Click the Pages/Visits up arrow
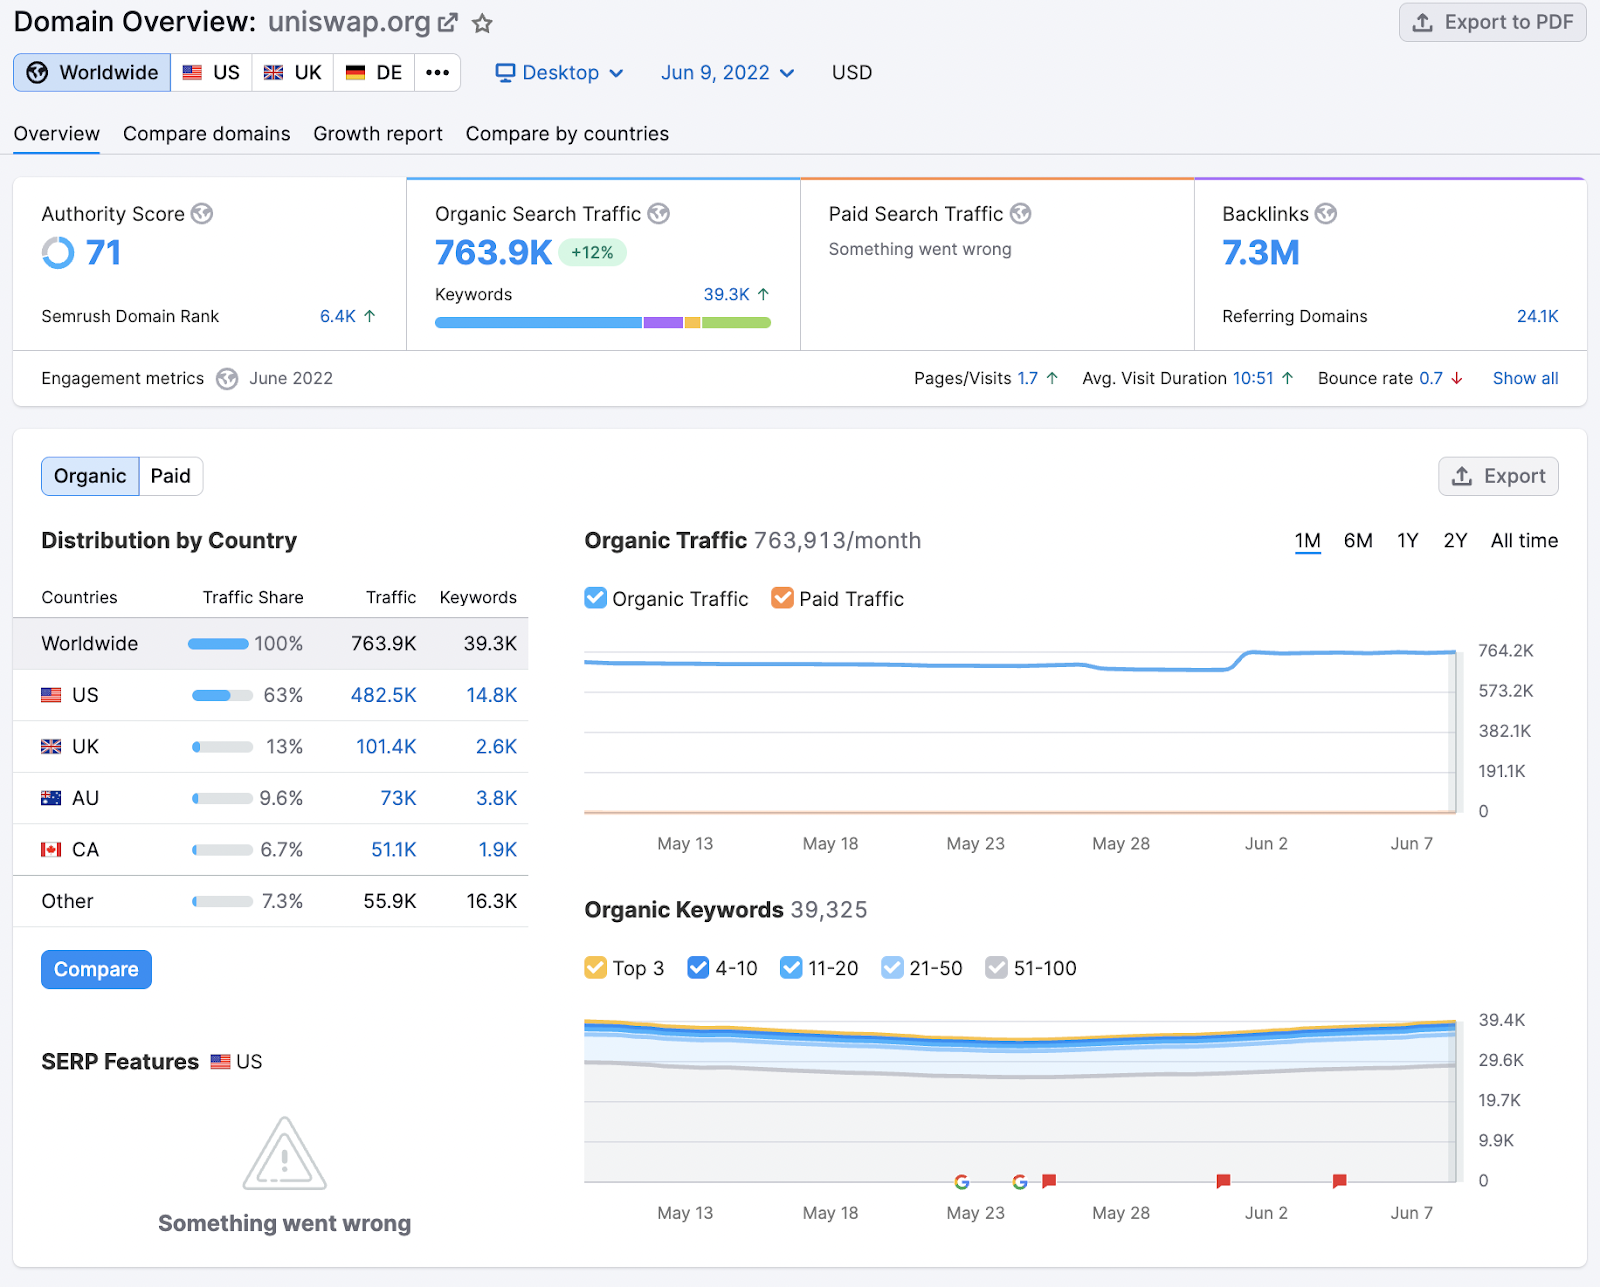Screen dimensions: 1600x1287 tap(1052, 378)
